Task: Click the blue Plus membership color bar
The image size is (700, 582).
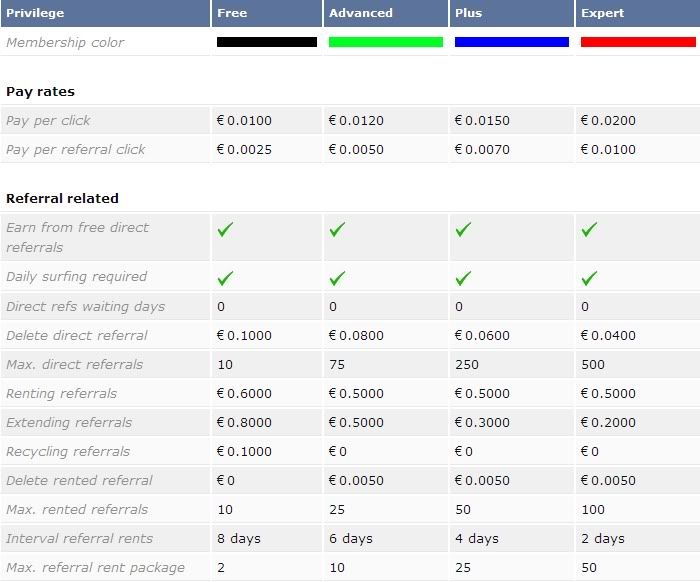Action: 511,42
